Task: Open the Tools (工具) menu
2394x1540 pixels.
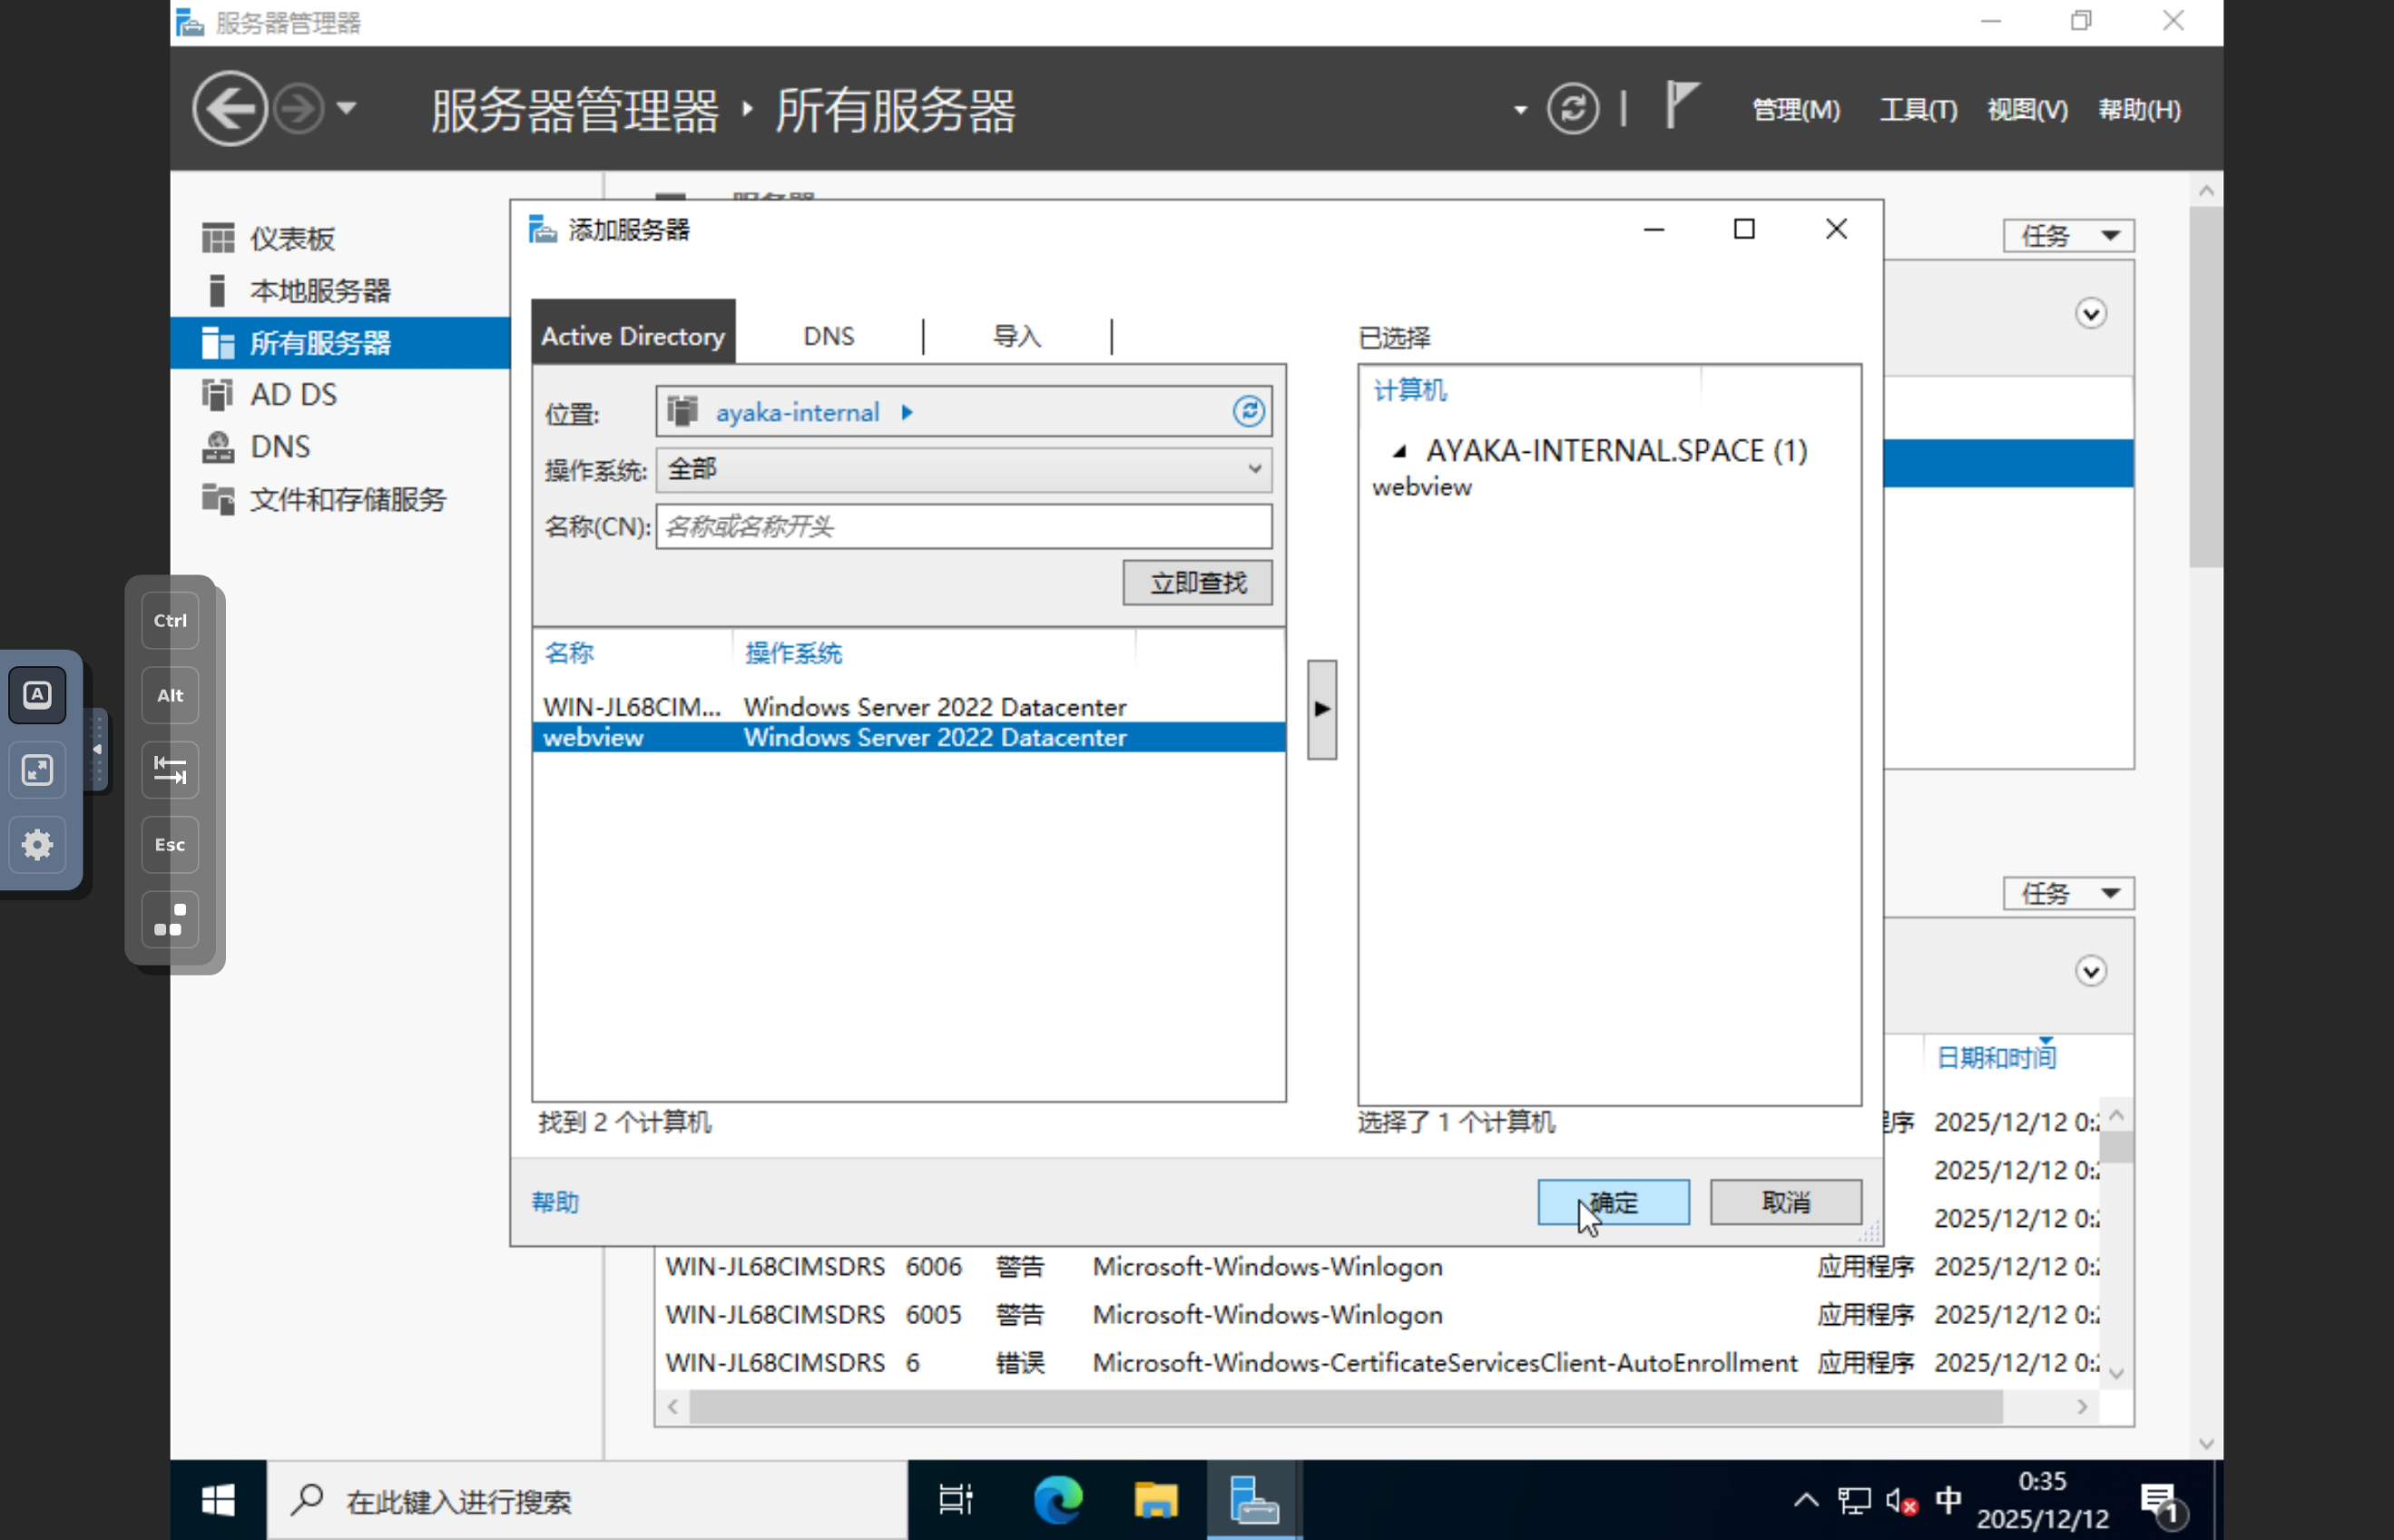Action: point(1917,109)
